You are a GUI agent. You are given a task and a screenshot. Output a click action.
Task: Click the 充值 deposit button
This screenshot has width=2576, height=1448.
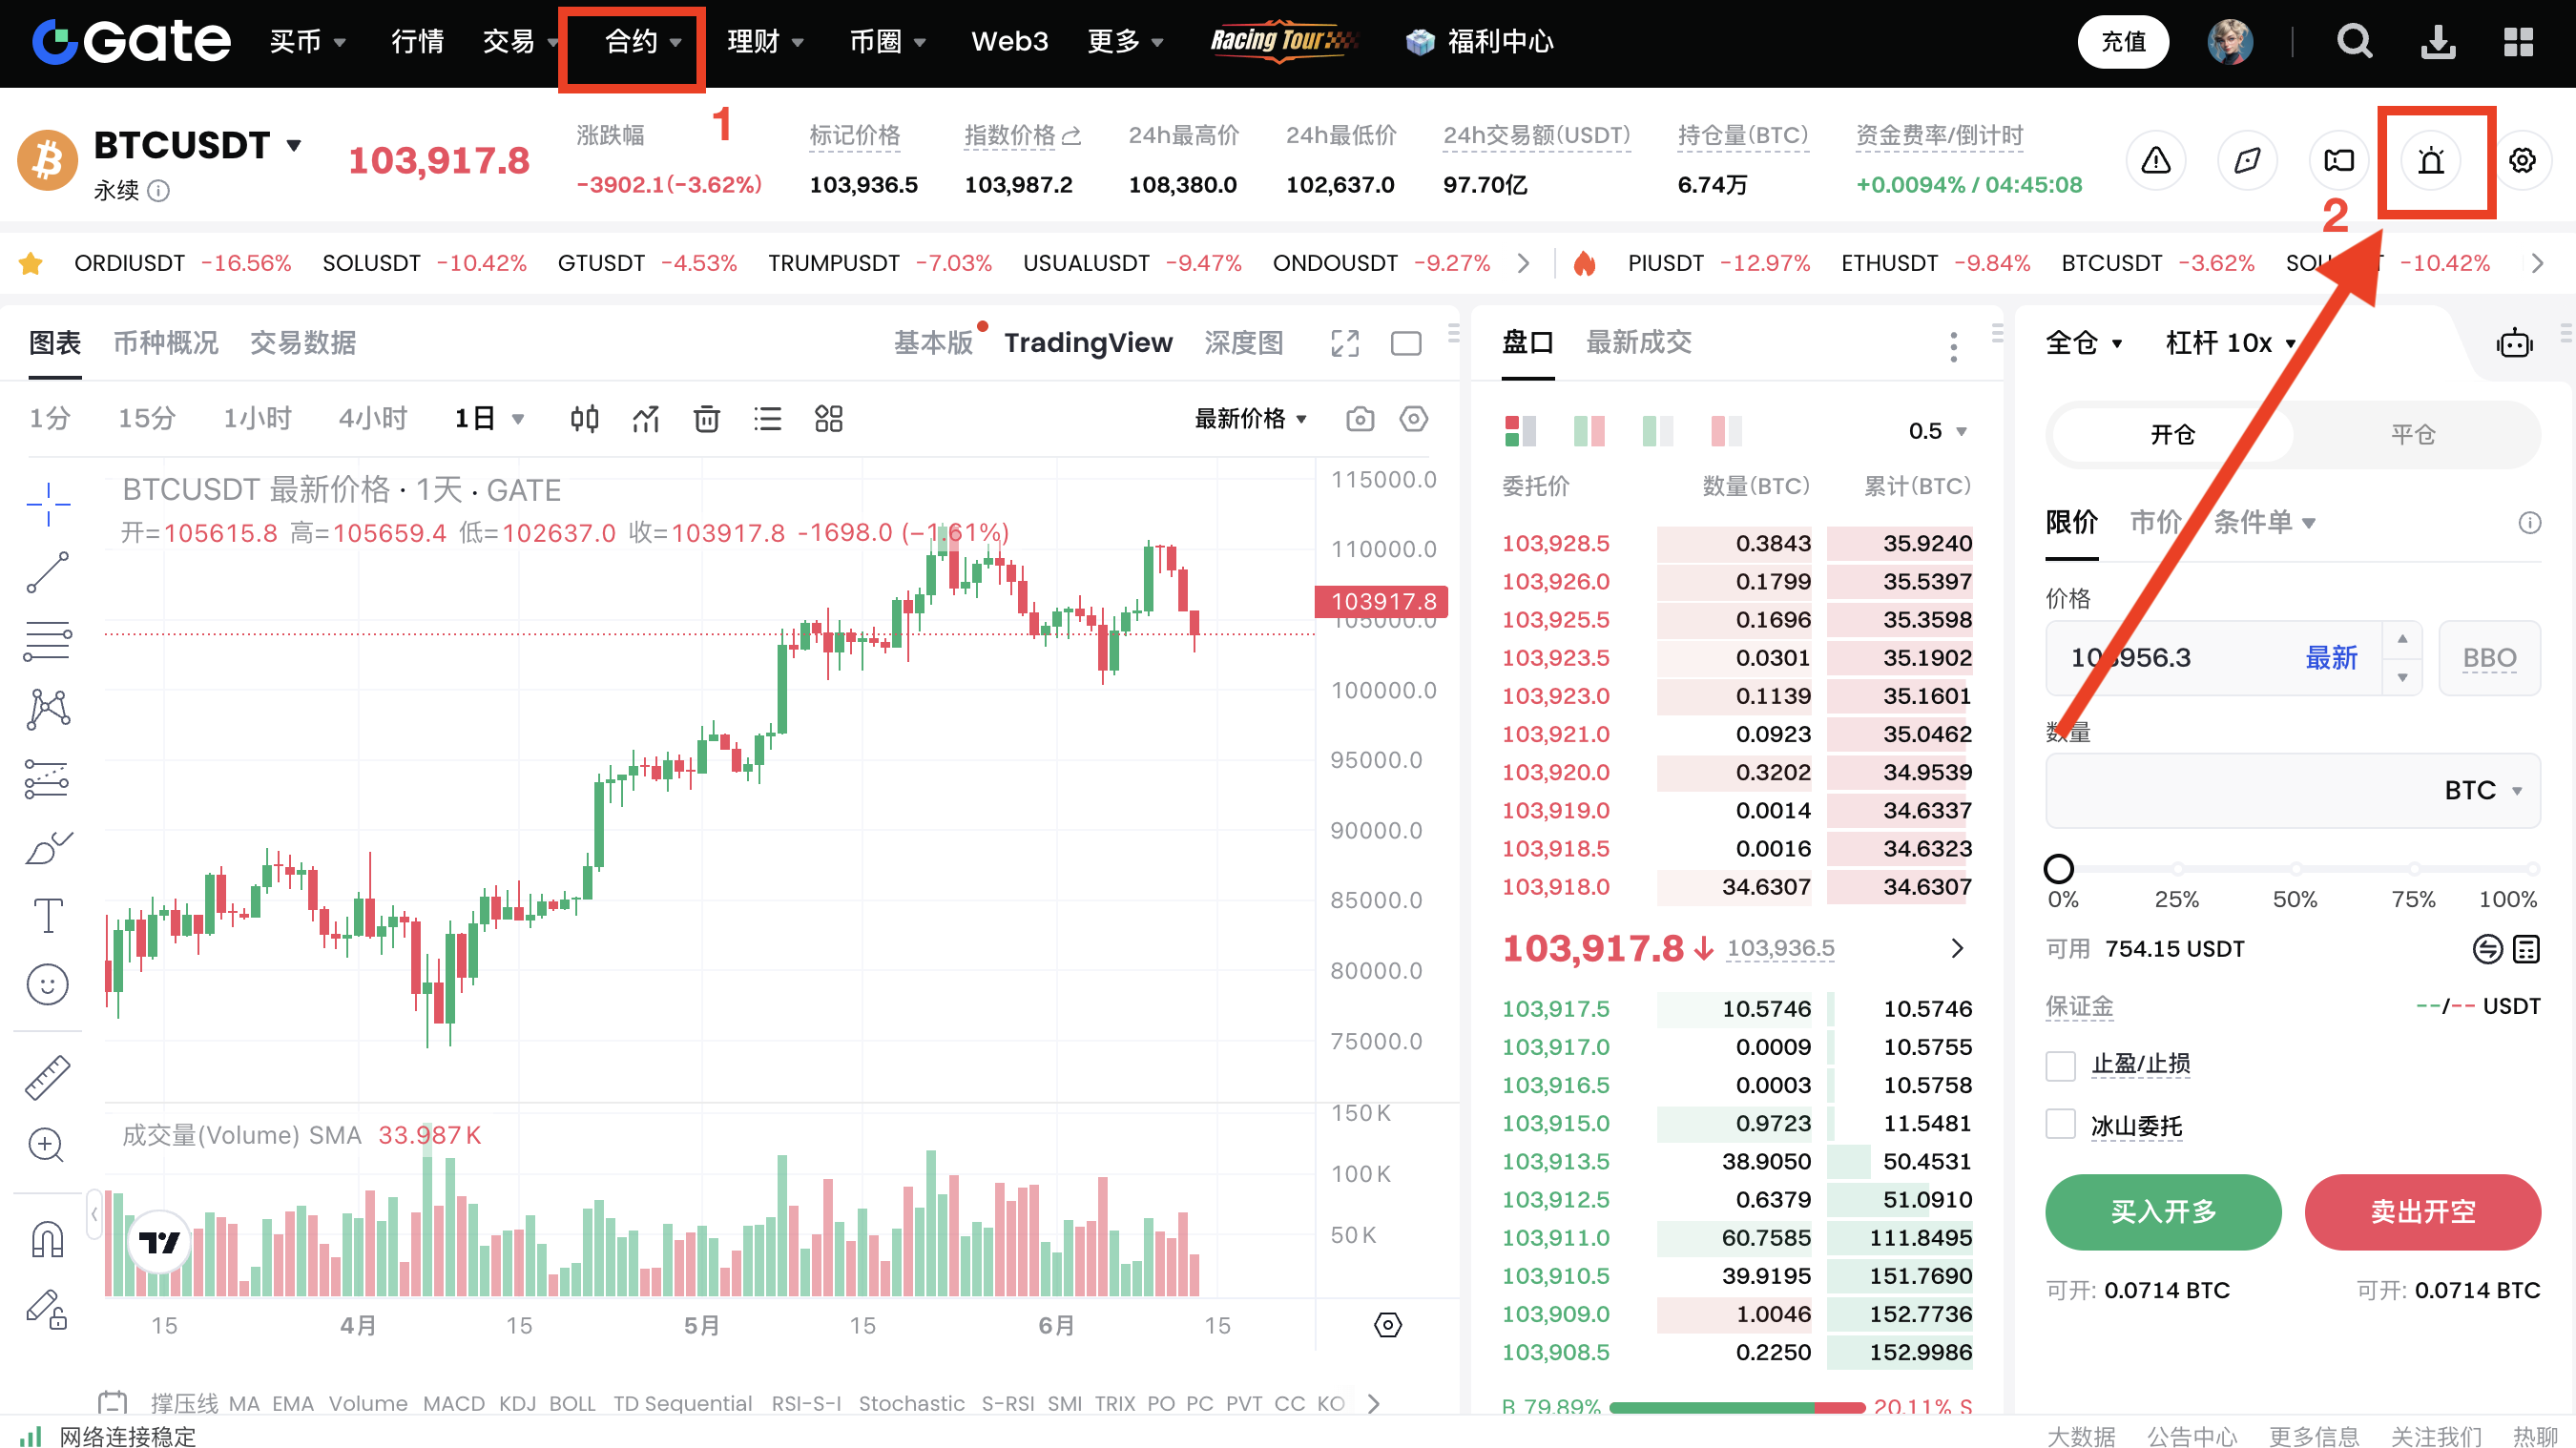(x=2122, y=41)
